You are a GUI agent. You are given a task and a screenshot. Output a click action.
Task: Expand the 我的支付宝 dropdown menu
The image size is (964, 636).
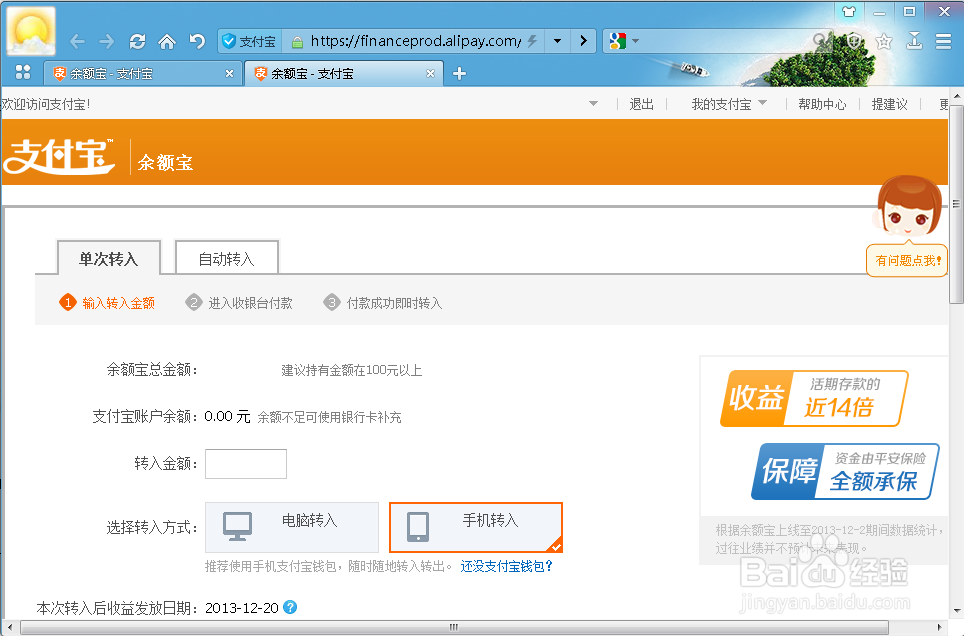point(727,103)
